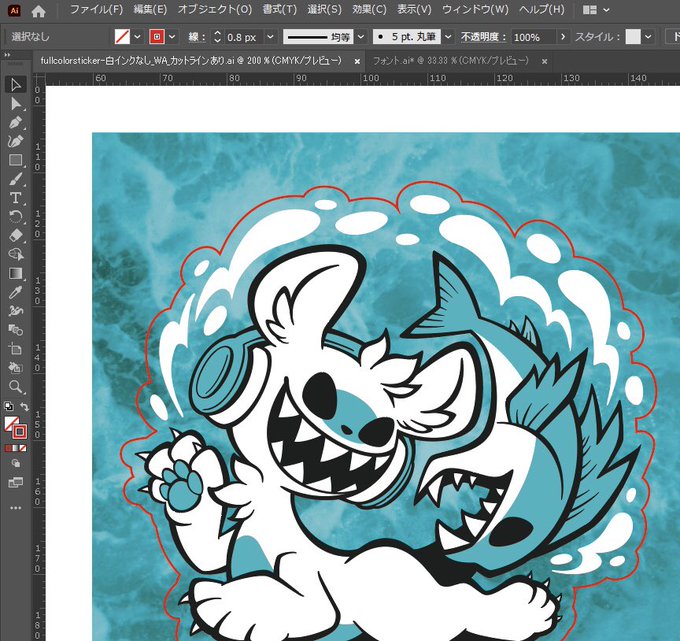Click the toolbar fill box
Image resolution: width=680 pixels, height=641 pixels.
(10, 423)
